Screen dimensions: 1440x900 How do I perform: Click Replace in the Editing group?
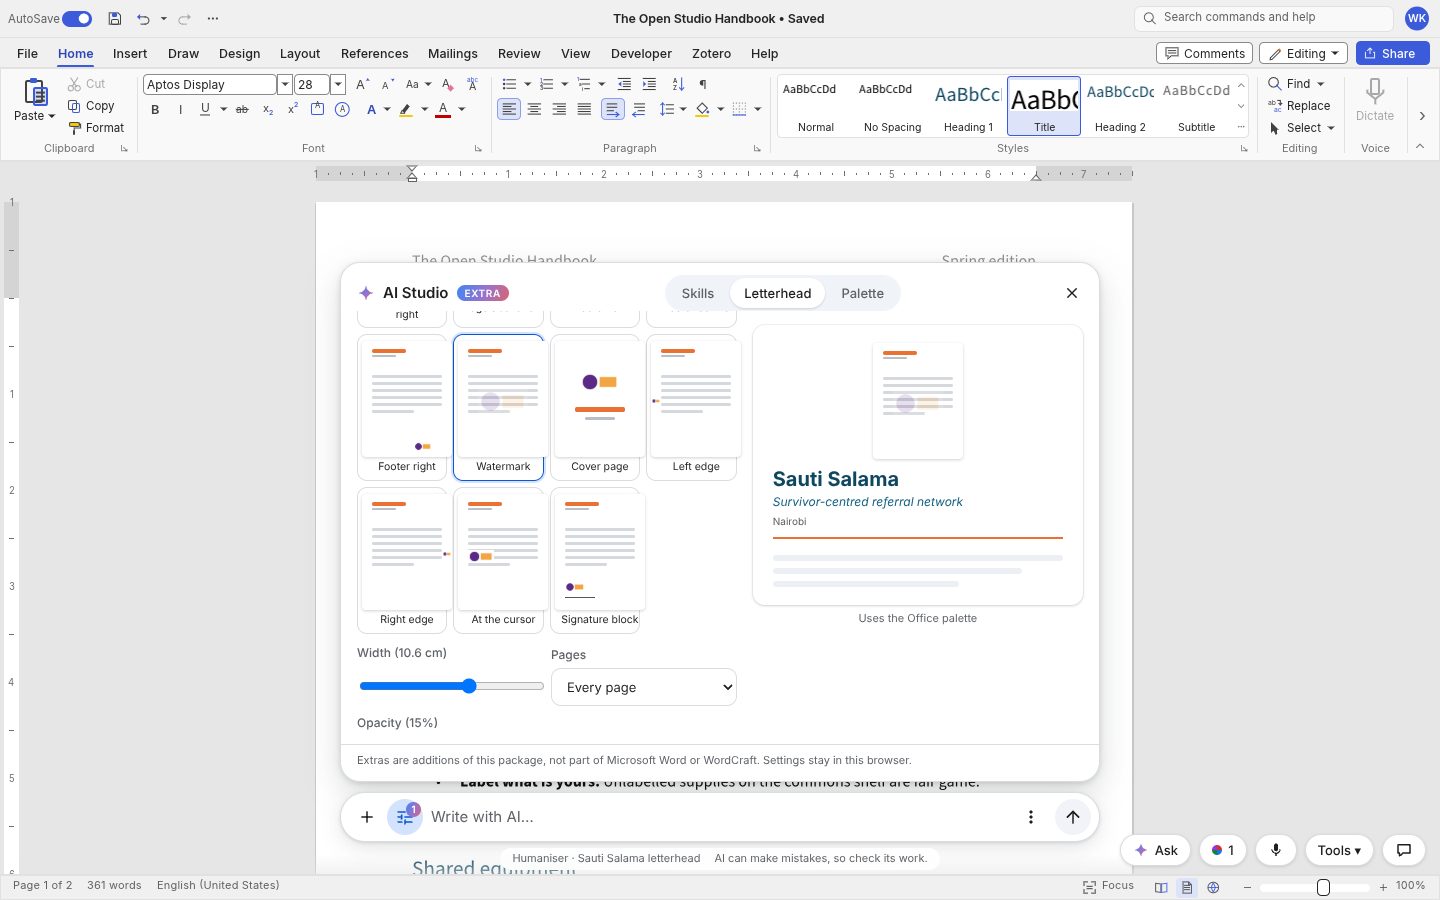pyautogui.click(x=1299, y=106)
